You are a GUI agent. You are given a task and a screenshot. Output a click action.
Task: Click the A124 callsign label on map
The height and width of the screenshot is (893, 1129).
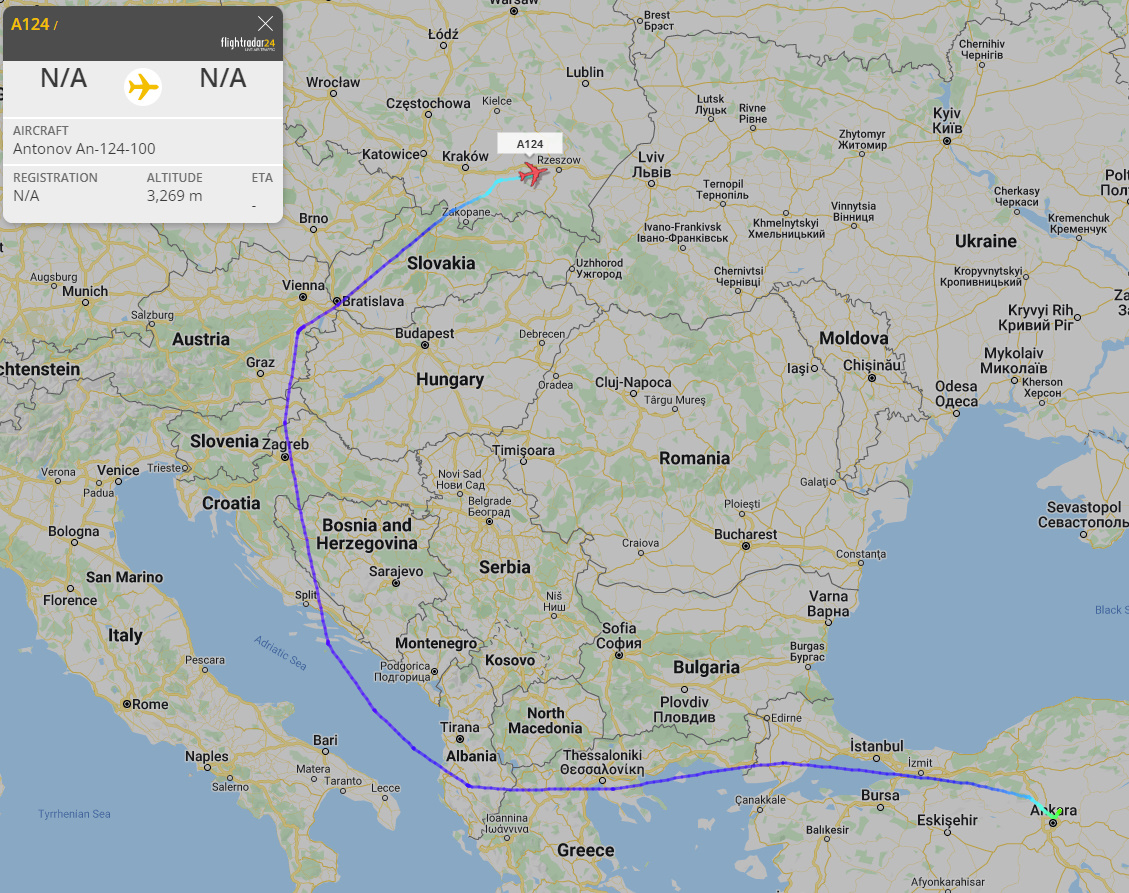coord(530,144)
